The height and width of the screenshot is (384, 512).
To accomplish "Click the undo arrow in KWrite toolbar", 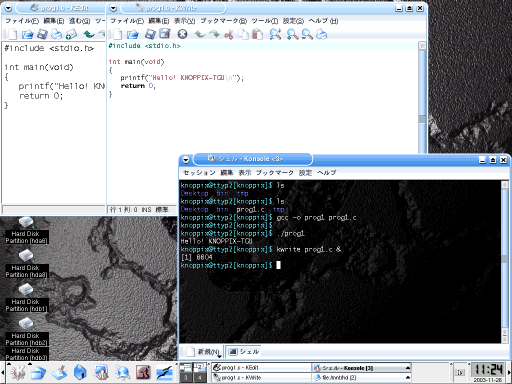I will [200, 34].
